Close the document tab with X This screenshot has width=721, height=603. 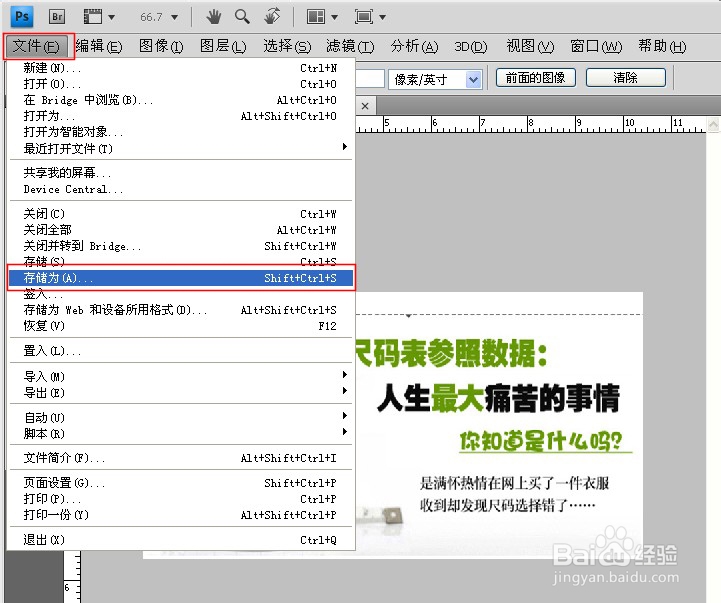coord(365,106)
